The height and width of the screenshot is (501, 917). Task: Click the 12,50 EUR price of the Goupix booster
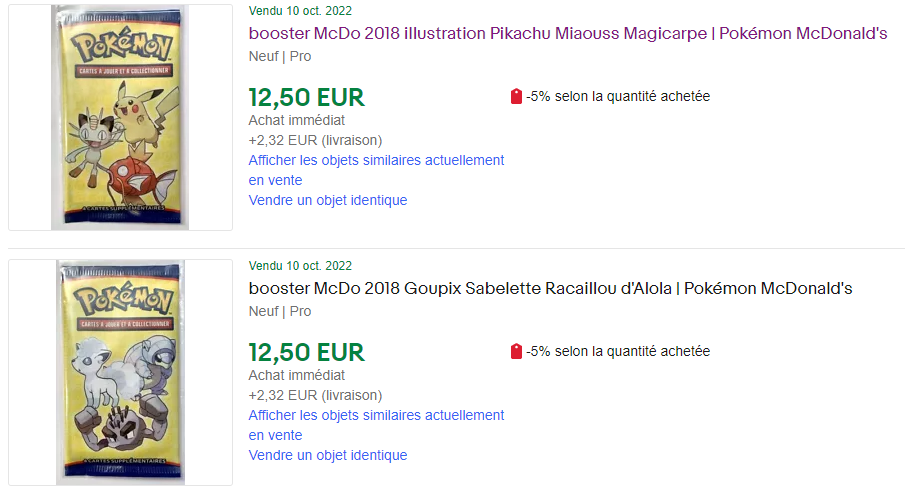[306, 353]
